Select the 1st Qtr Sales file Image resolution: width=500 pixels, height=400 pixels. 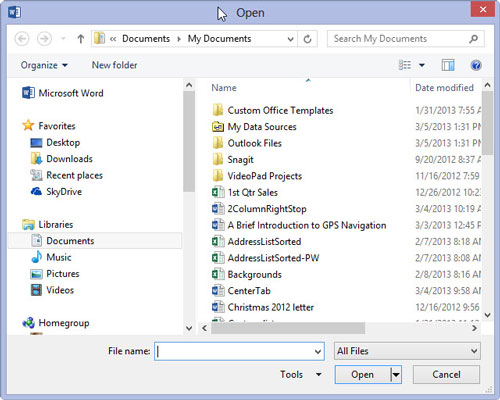click(x=245, y=192)
